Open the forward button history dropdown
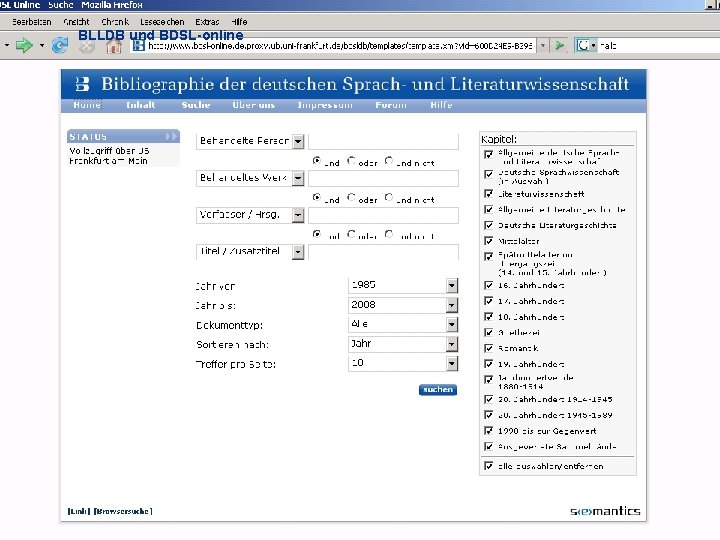This screenshot has height=540, width=720. pos(42,45)
